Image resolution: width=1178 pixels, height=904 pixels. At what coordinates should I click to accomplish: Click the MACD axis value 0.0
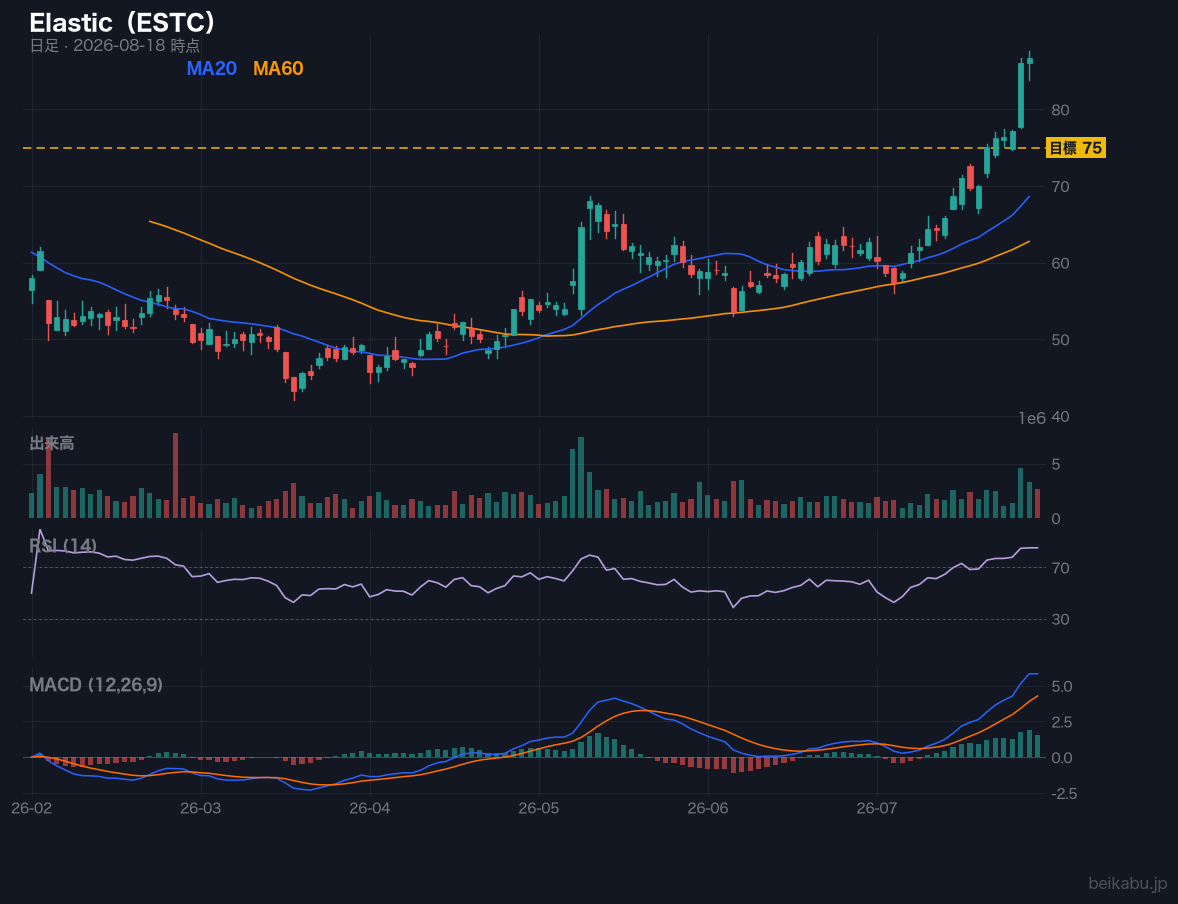click(1062, 758)
